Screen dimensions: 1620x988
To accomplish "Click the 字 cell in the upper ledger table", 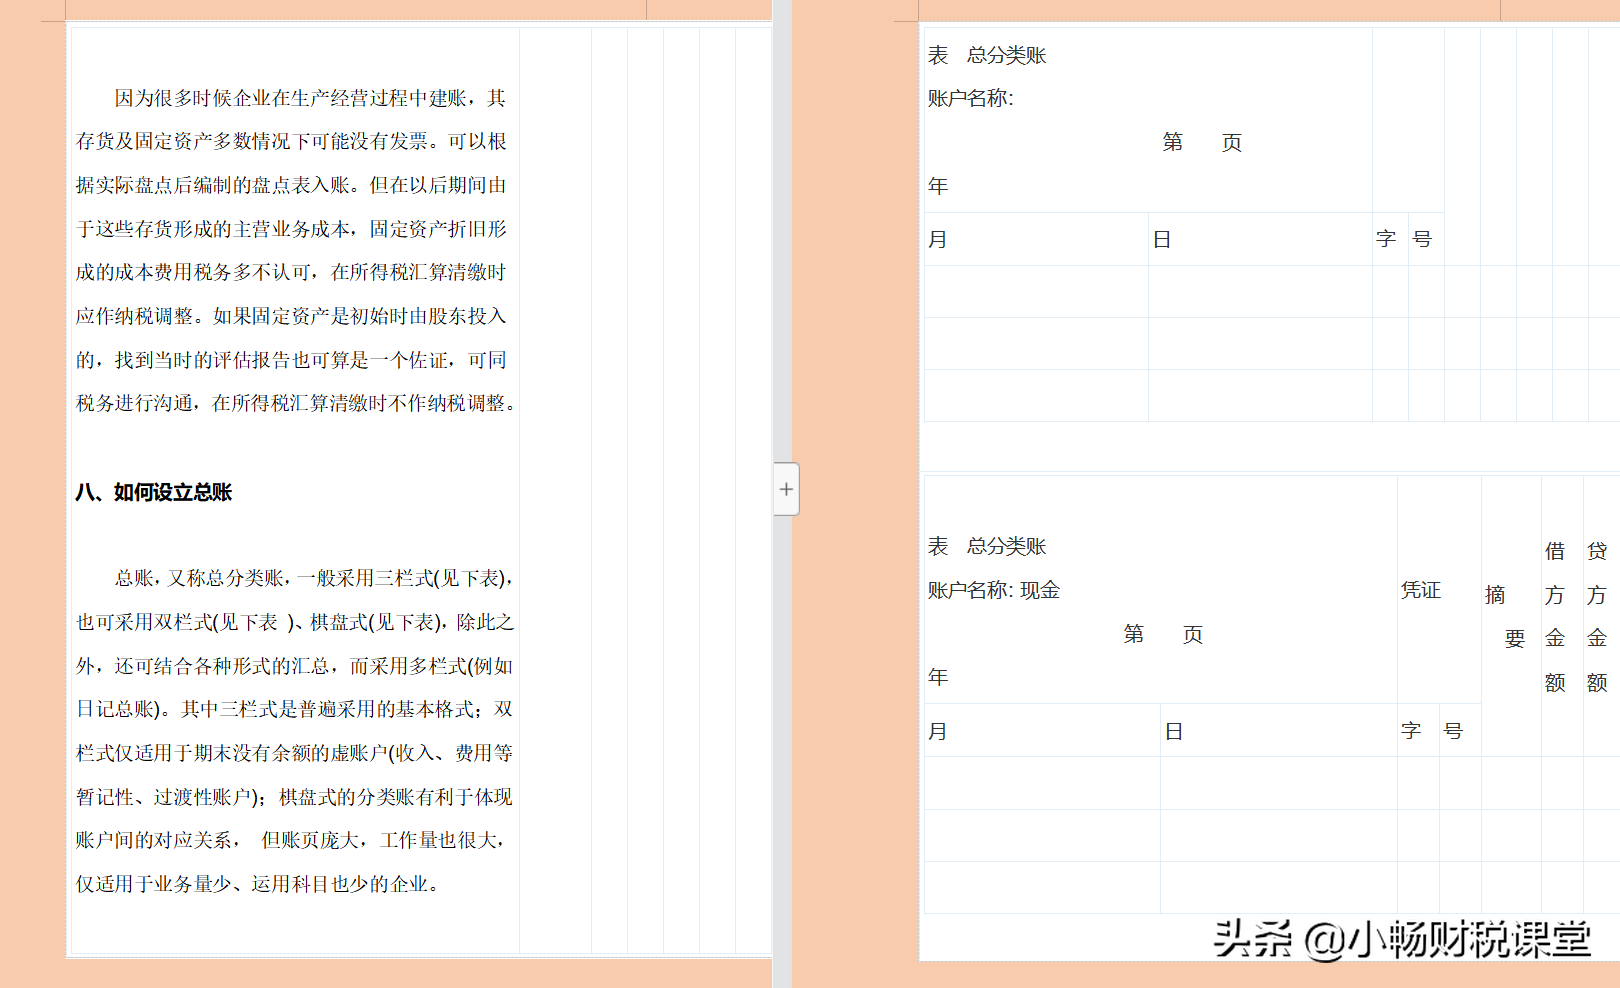I will (1386, 238).
